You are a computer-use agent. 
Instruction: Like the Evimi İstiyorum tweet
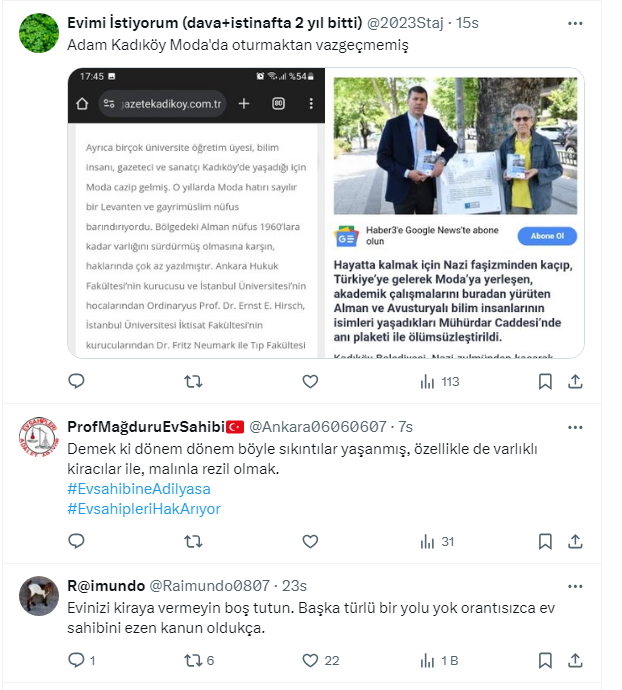click(x=310, y=381)
